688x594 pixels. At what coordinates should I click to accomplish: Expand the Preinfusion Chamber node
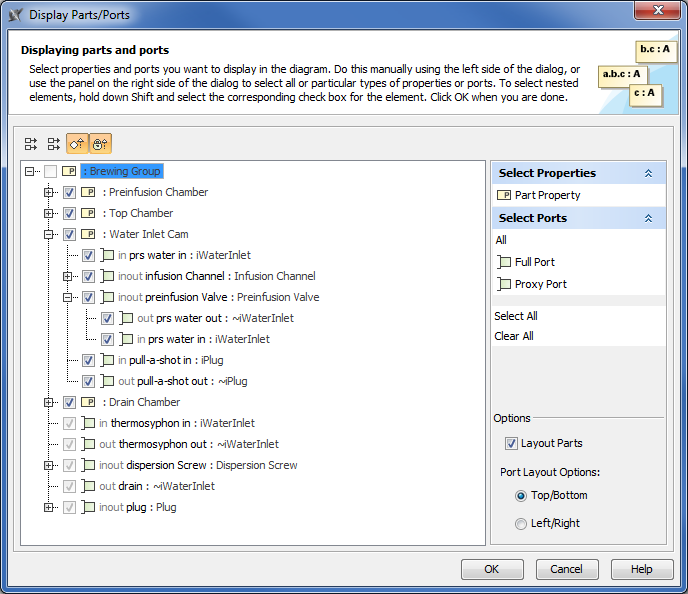(x=48, y=192)
